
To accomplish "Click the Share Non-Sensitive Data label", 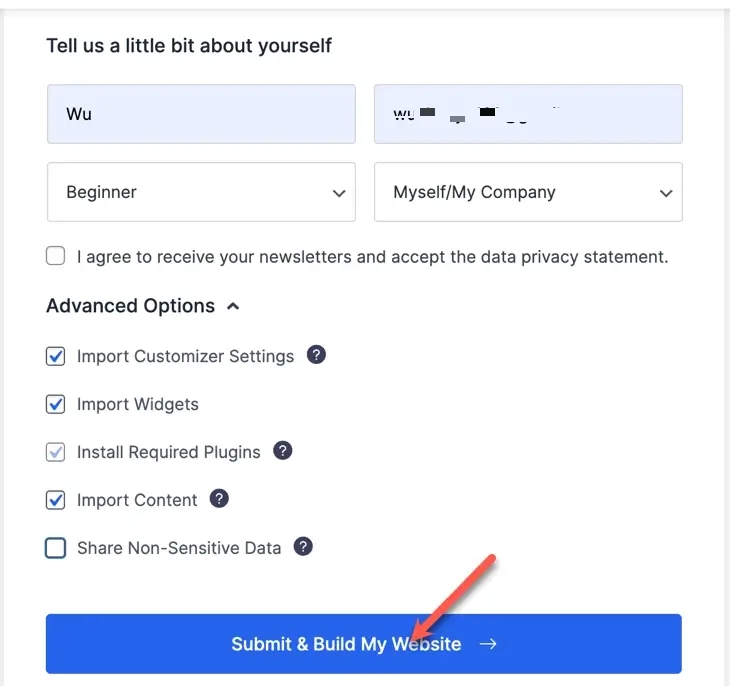I will (x=179, y=548).
